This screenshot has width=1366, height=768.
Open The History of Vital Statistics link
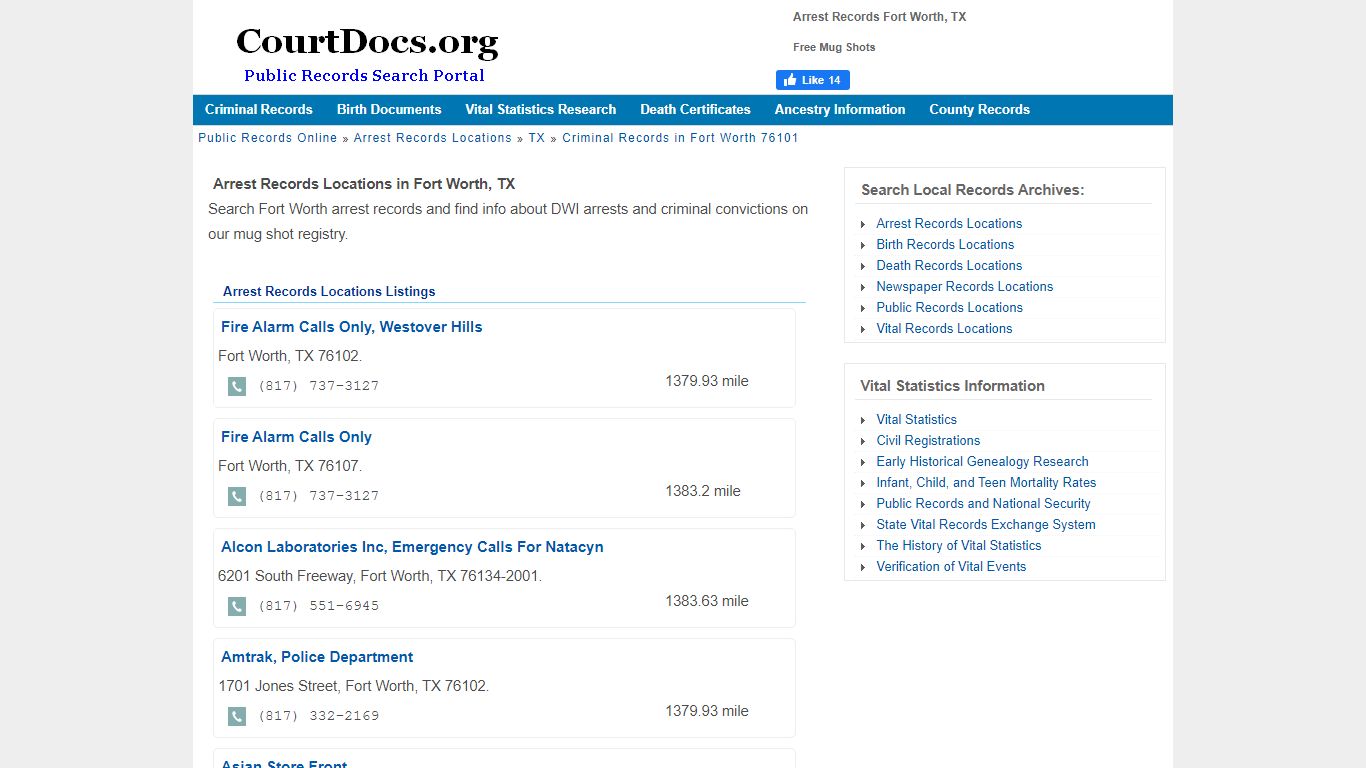coord(959,546)
